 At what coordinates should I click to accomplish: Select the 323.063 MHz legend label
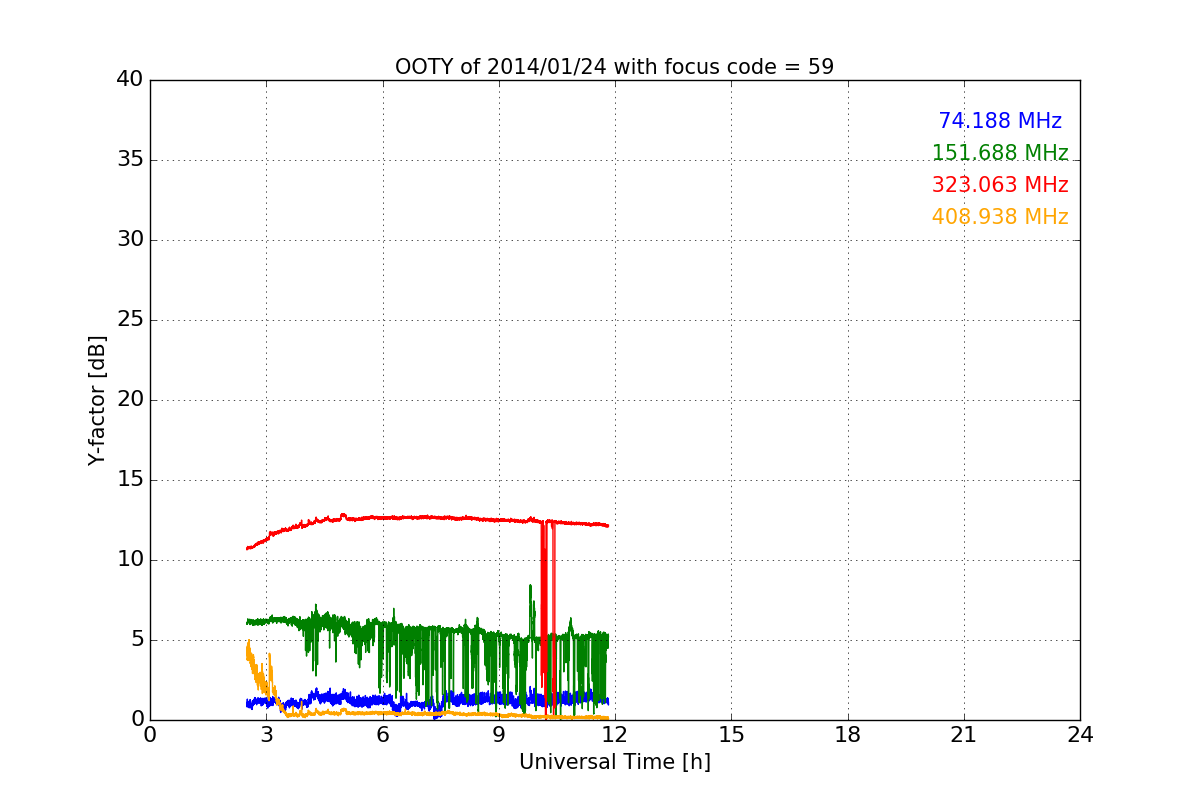pyautogui.click(x=1000, y=185)
